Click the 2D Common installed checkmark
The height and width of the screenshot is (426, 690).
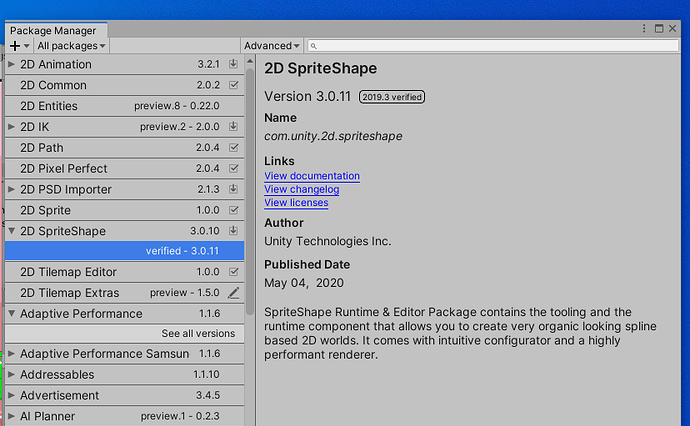233,85
